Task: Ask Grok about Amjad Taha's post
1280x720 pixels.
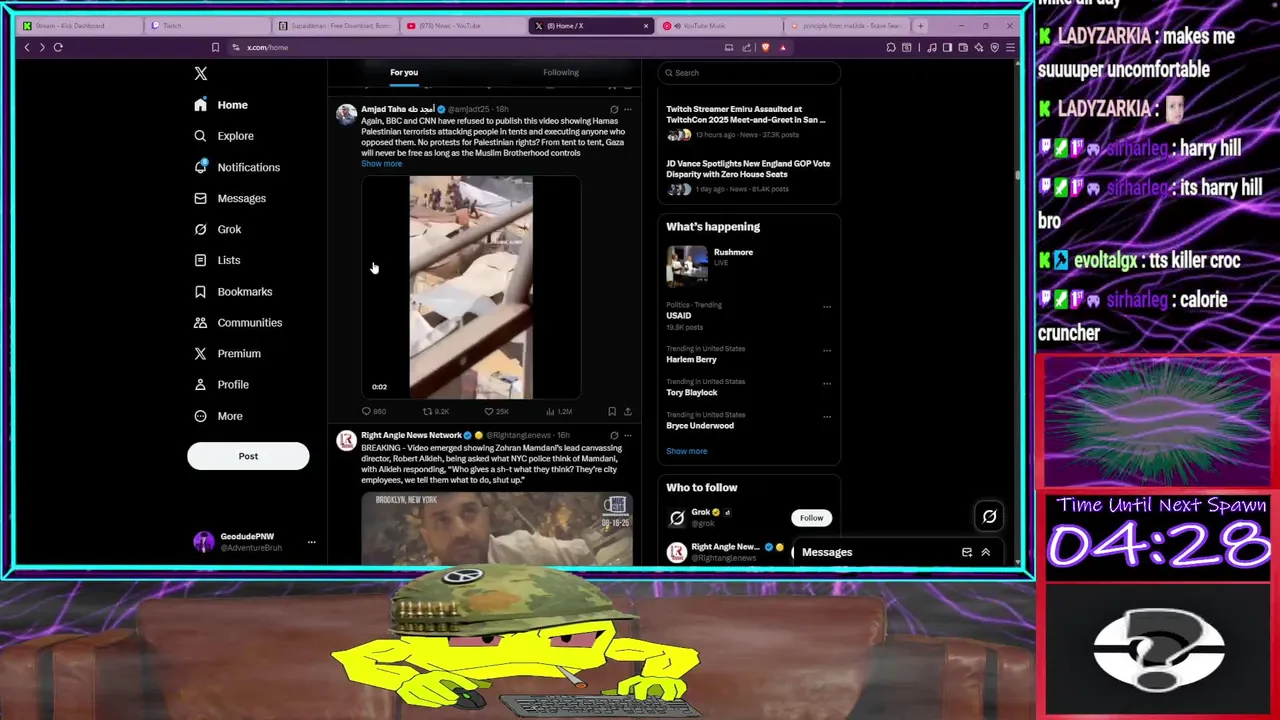Action: click(x=614, y=109)
